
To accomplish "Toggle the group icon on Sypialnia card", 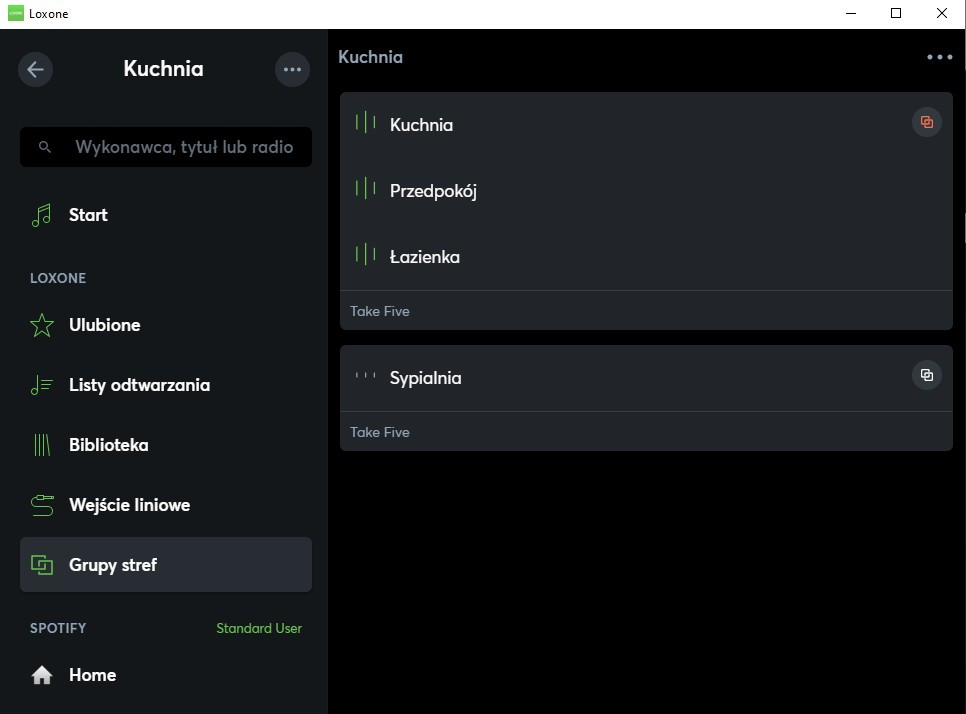I will [926, 375].
